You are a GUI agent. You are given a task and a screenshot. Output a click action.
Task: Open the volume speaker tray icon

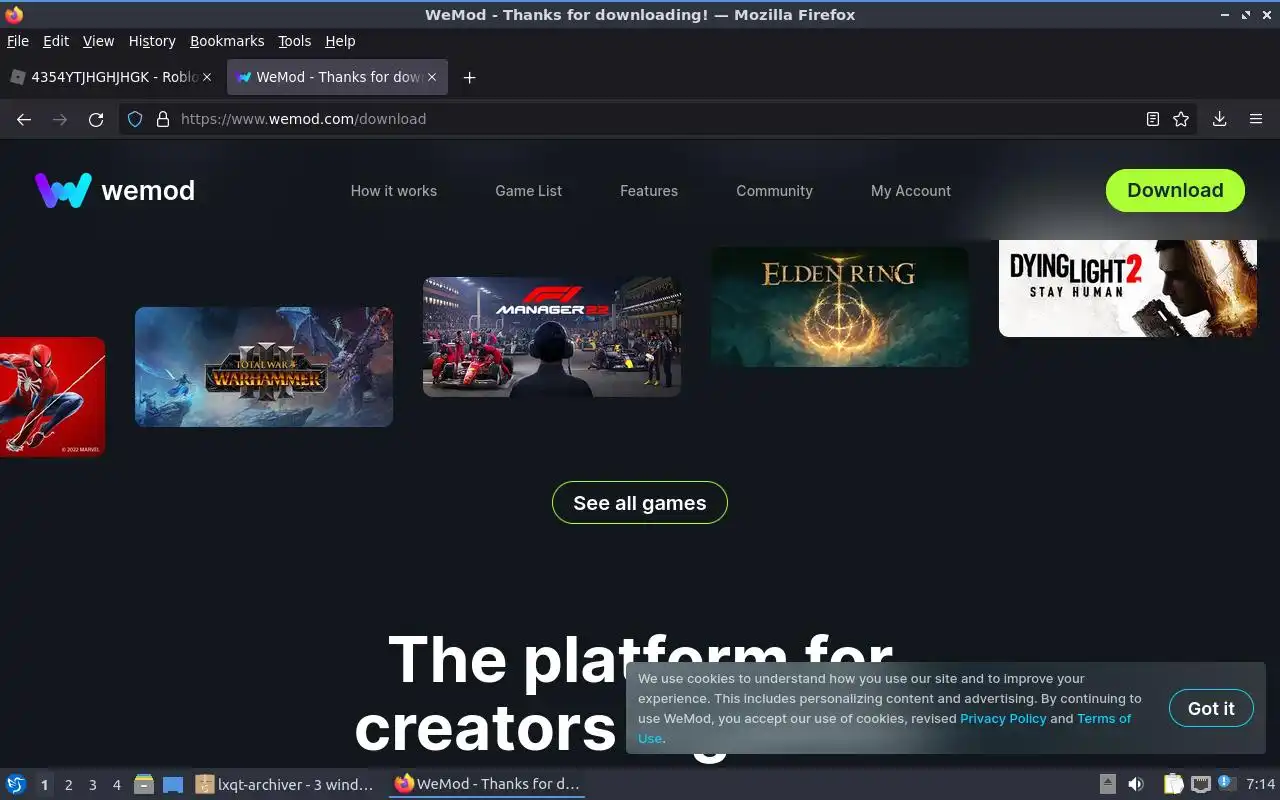1136,784
